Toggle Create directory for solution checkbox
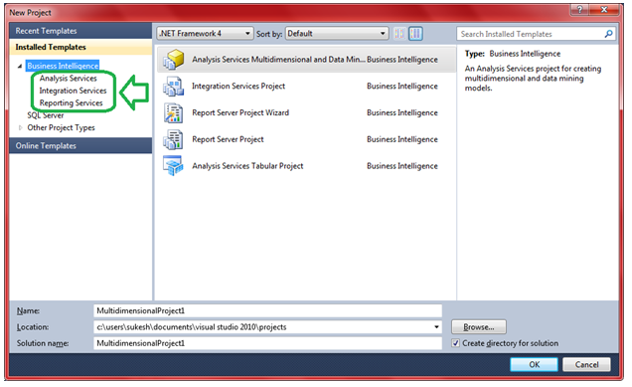 (x=455, y=343)
